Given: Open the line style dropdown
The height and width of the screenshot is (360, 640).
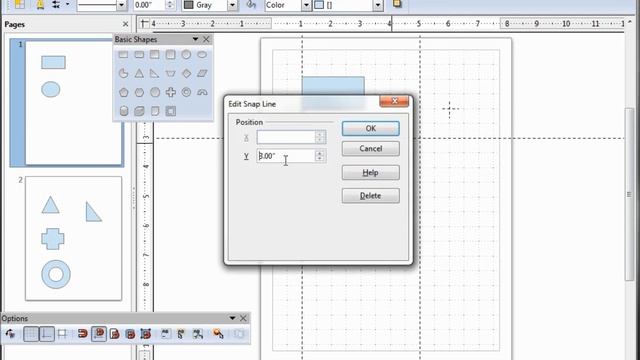Looking at the screenshot, I should click(x=122, y=5).
